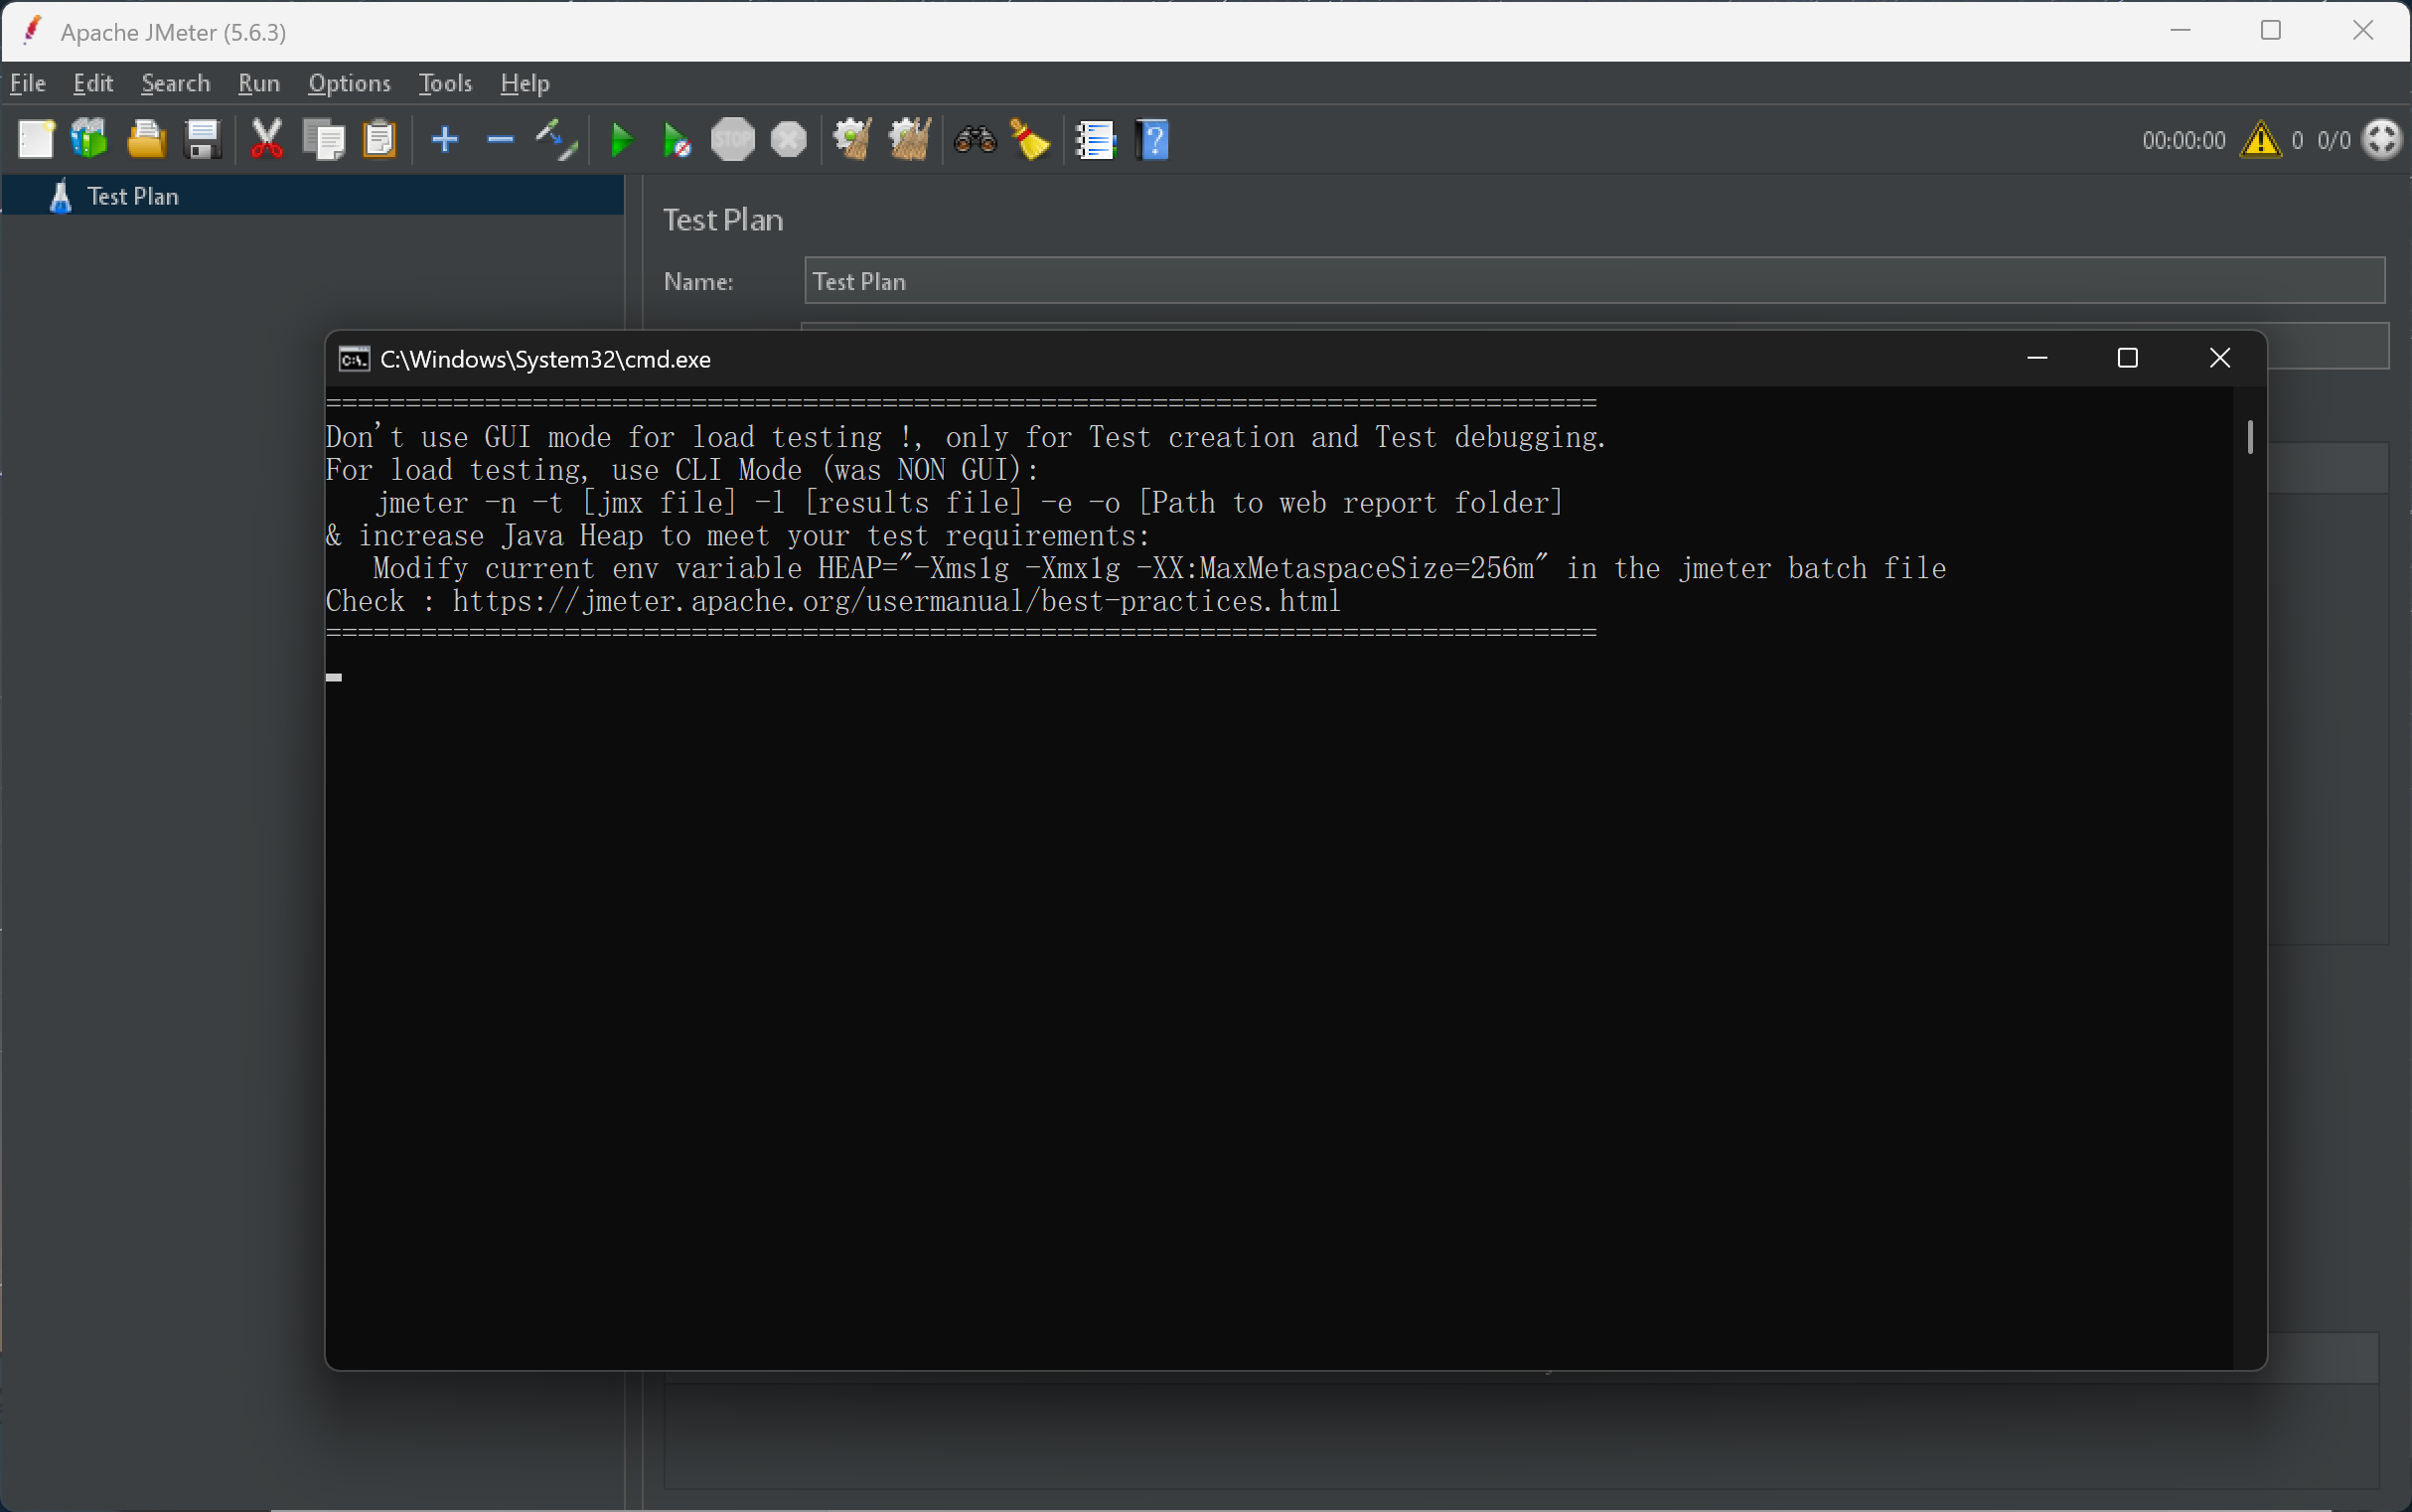Image resolution: width=2412 pixels, height=1512 pixels.
Task: Open the File menu
Action: click(28, 83)
